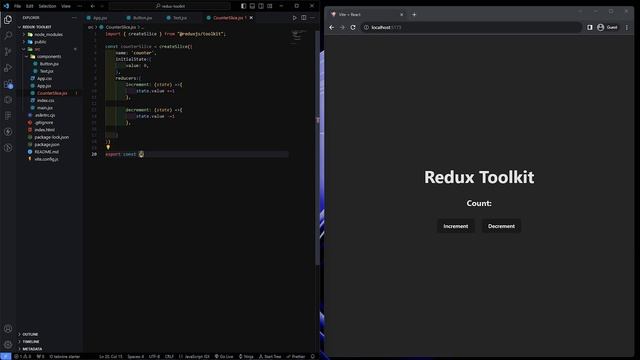This screenshot has height=360, width=640.
Task: Open the Source Control view
Action: click(8, 51)
